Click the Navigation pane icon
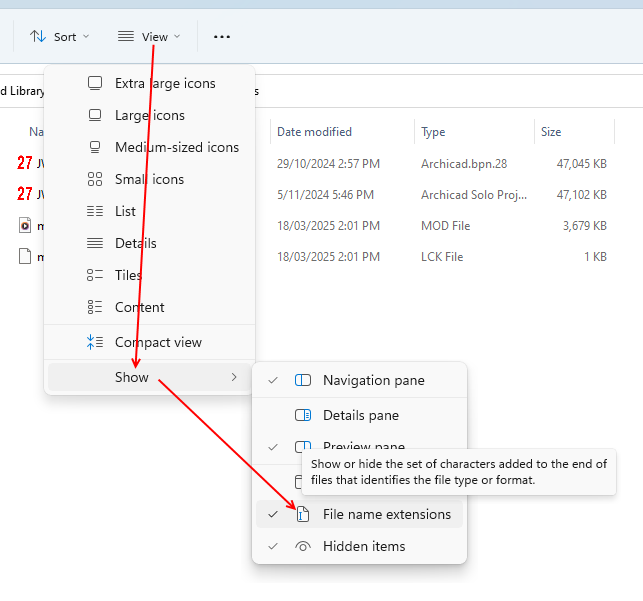This screenshot has height=601, width=643. 303,380
